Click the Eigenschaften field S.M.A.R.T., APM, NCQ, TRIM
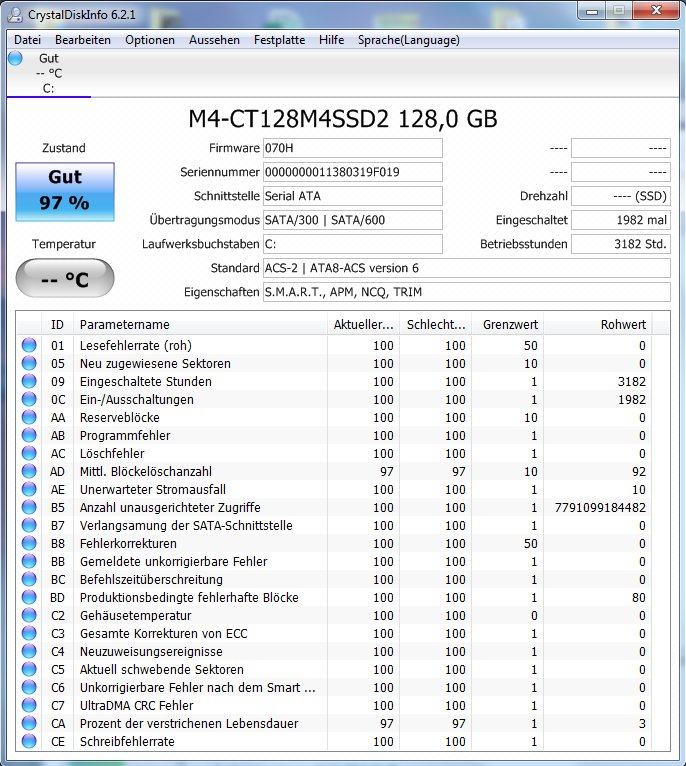The image size is (686, 766). [x=467, y=292]
